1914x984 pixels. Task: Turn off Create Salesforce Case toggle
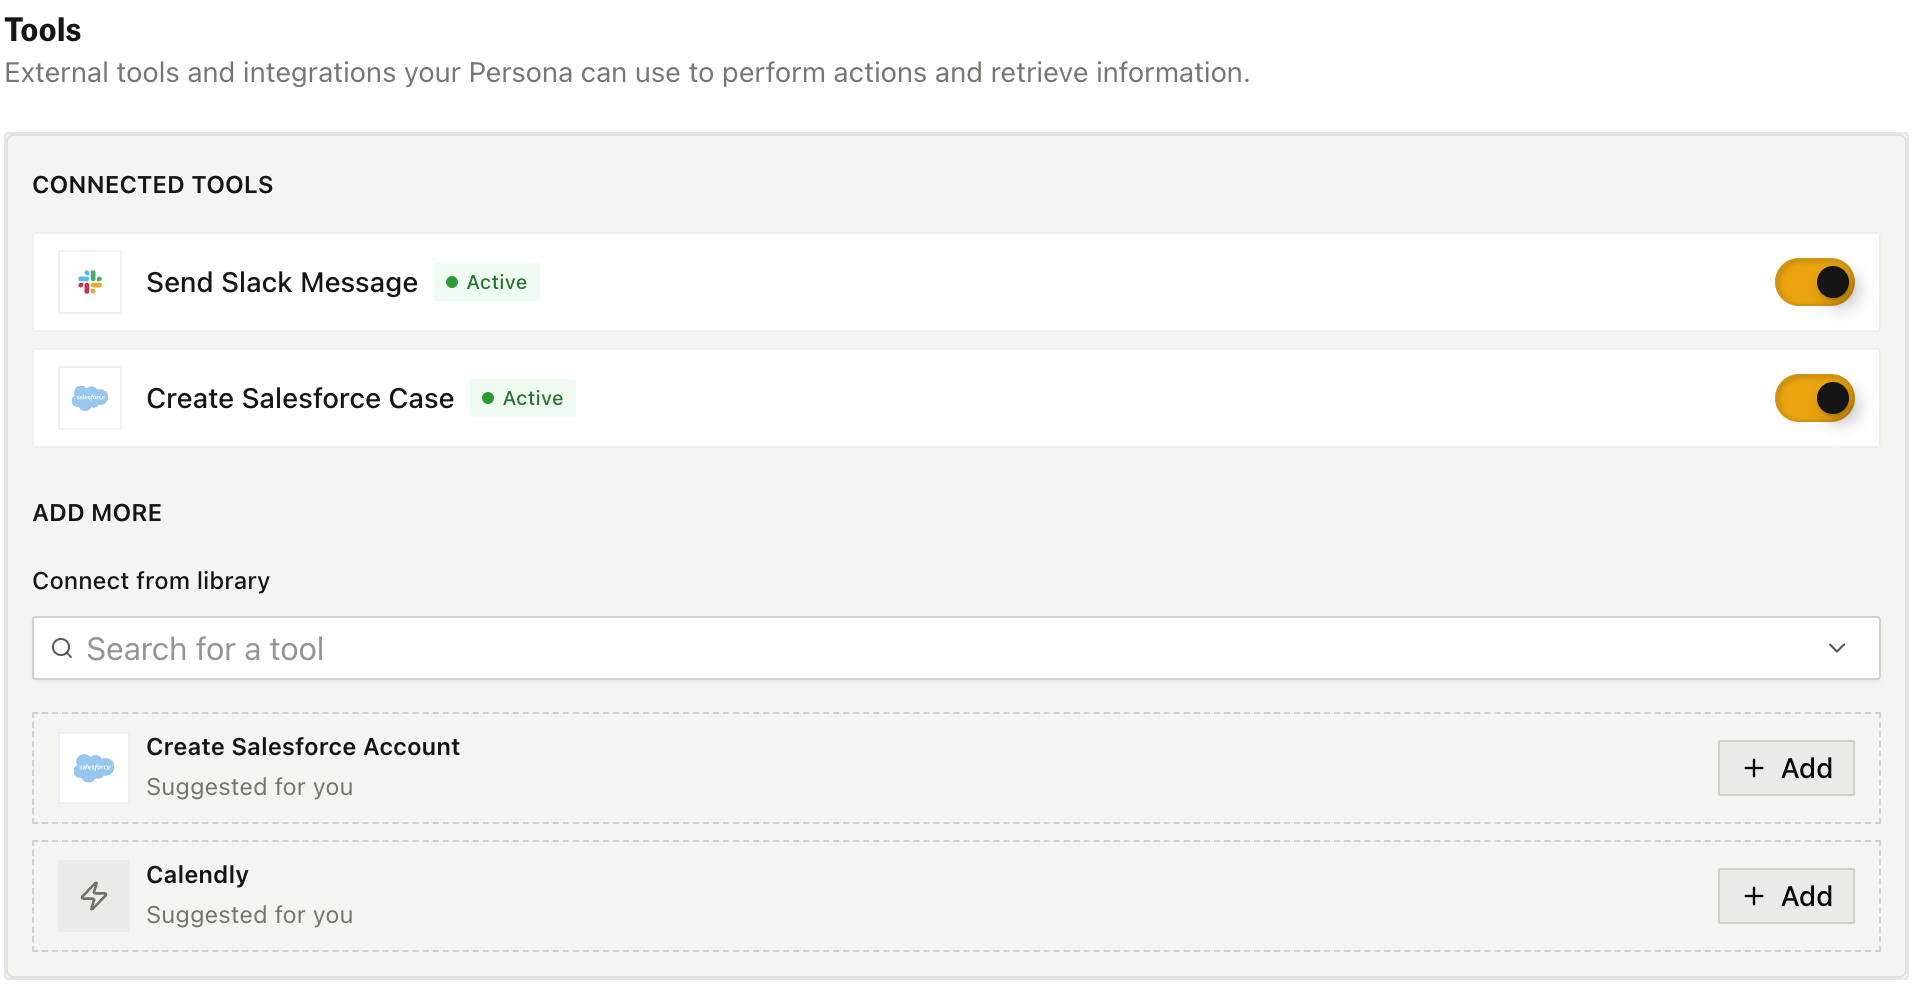[1814, 398]
